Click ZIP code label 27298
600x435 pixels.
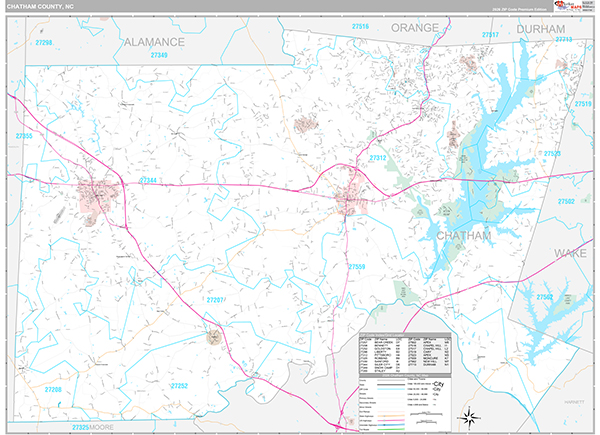[44, 42]
